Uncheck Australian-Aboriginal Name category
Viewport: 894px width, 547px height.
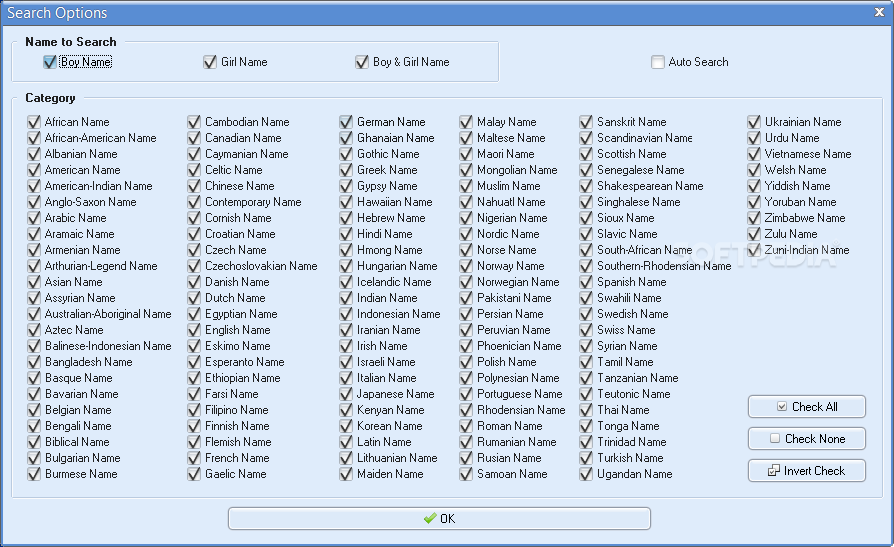pos(34,314)
